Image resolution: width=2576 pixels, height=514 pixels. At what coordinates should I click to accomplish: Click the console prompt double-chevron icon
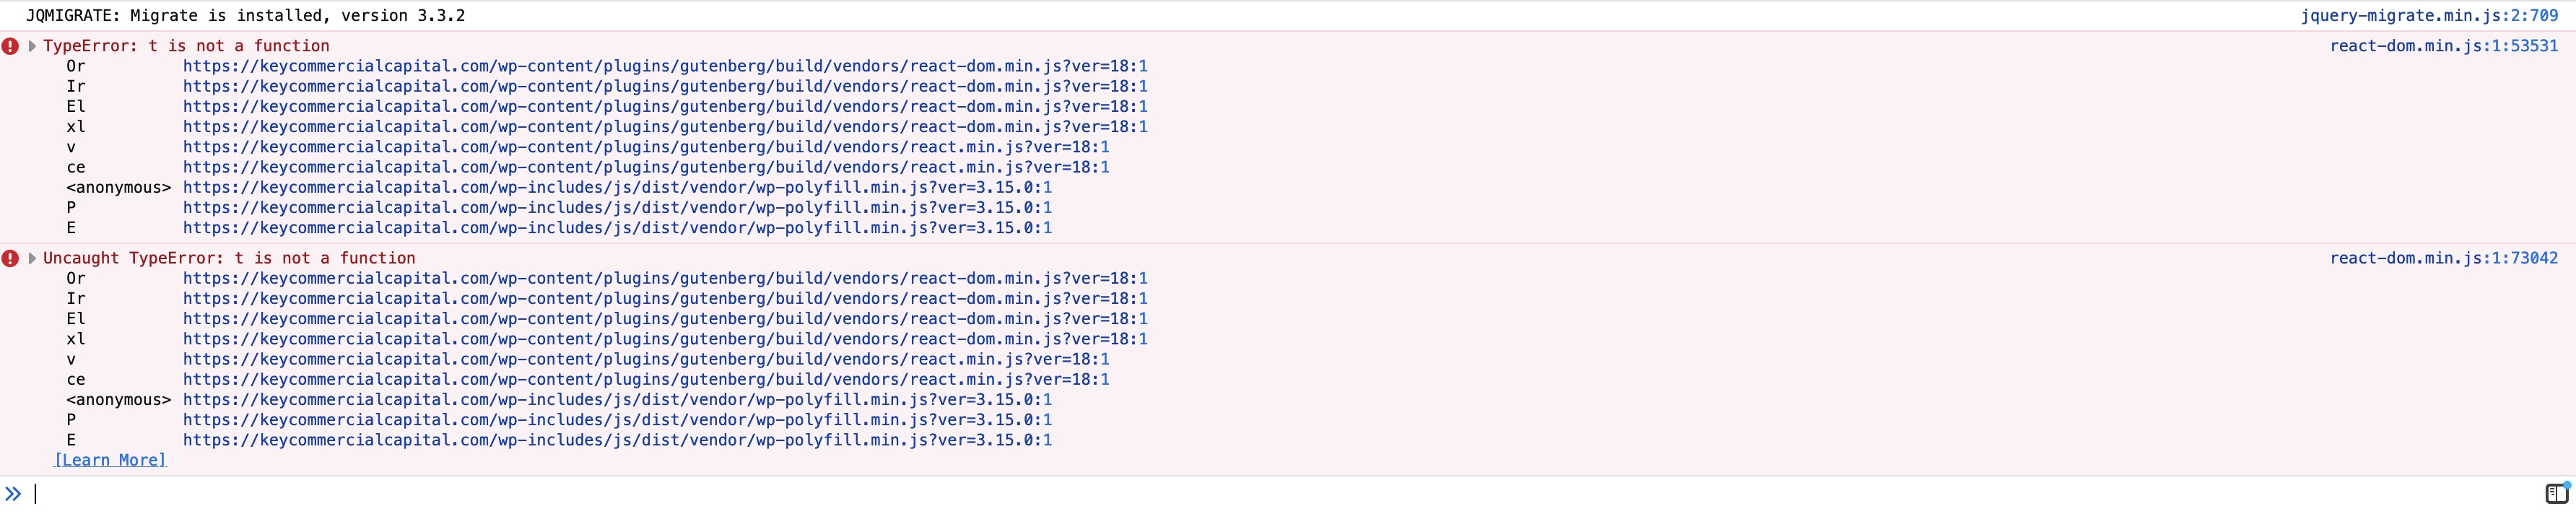(13, 493)
